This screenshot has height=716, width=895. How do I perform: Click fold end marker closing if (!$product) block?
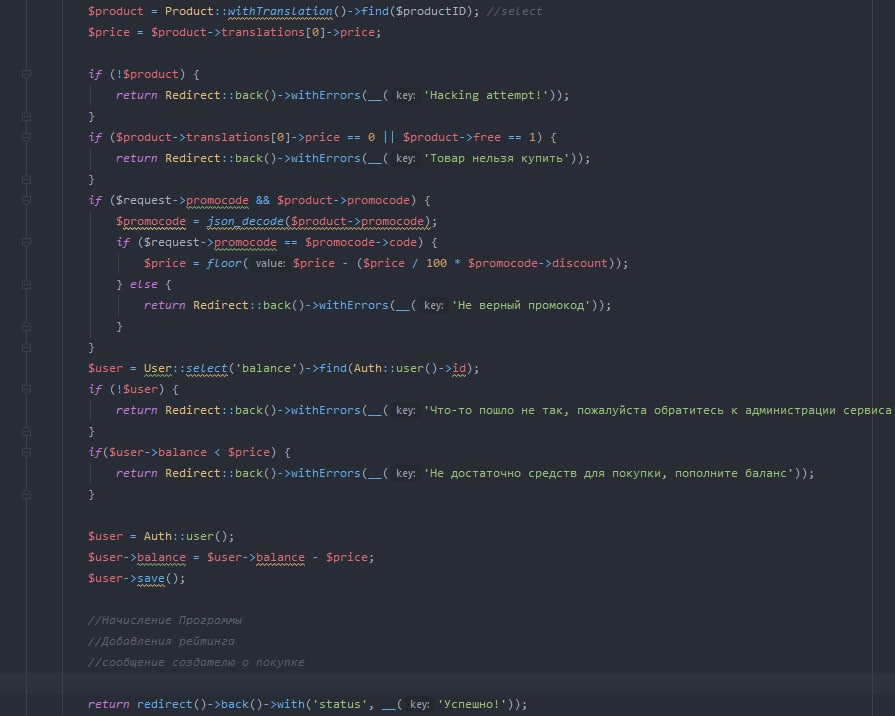pos(26,116)
